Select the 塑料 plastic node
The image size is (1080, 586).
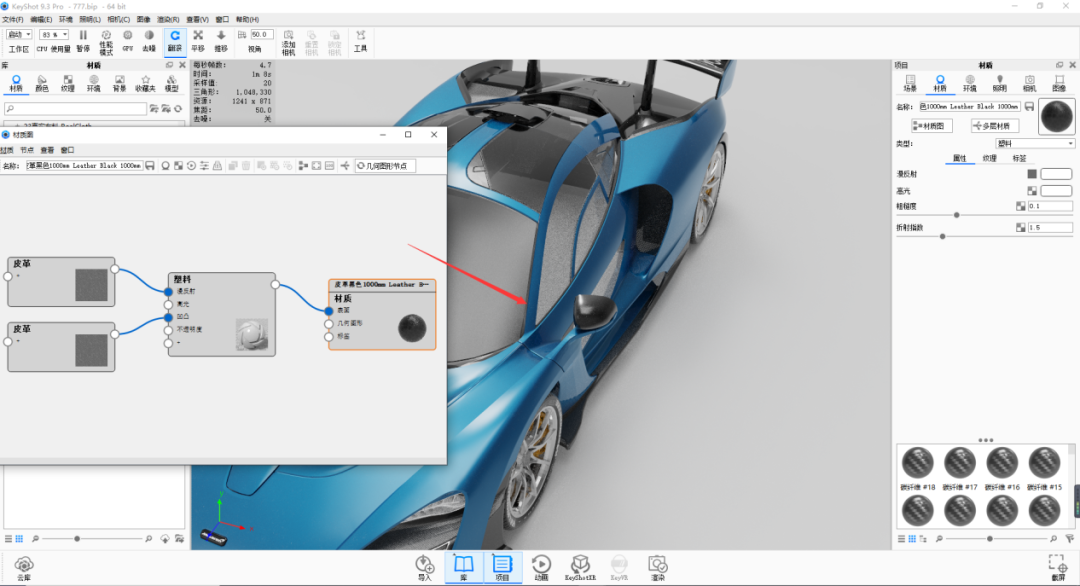(222, 315)
